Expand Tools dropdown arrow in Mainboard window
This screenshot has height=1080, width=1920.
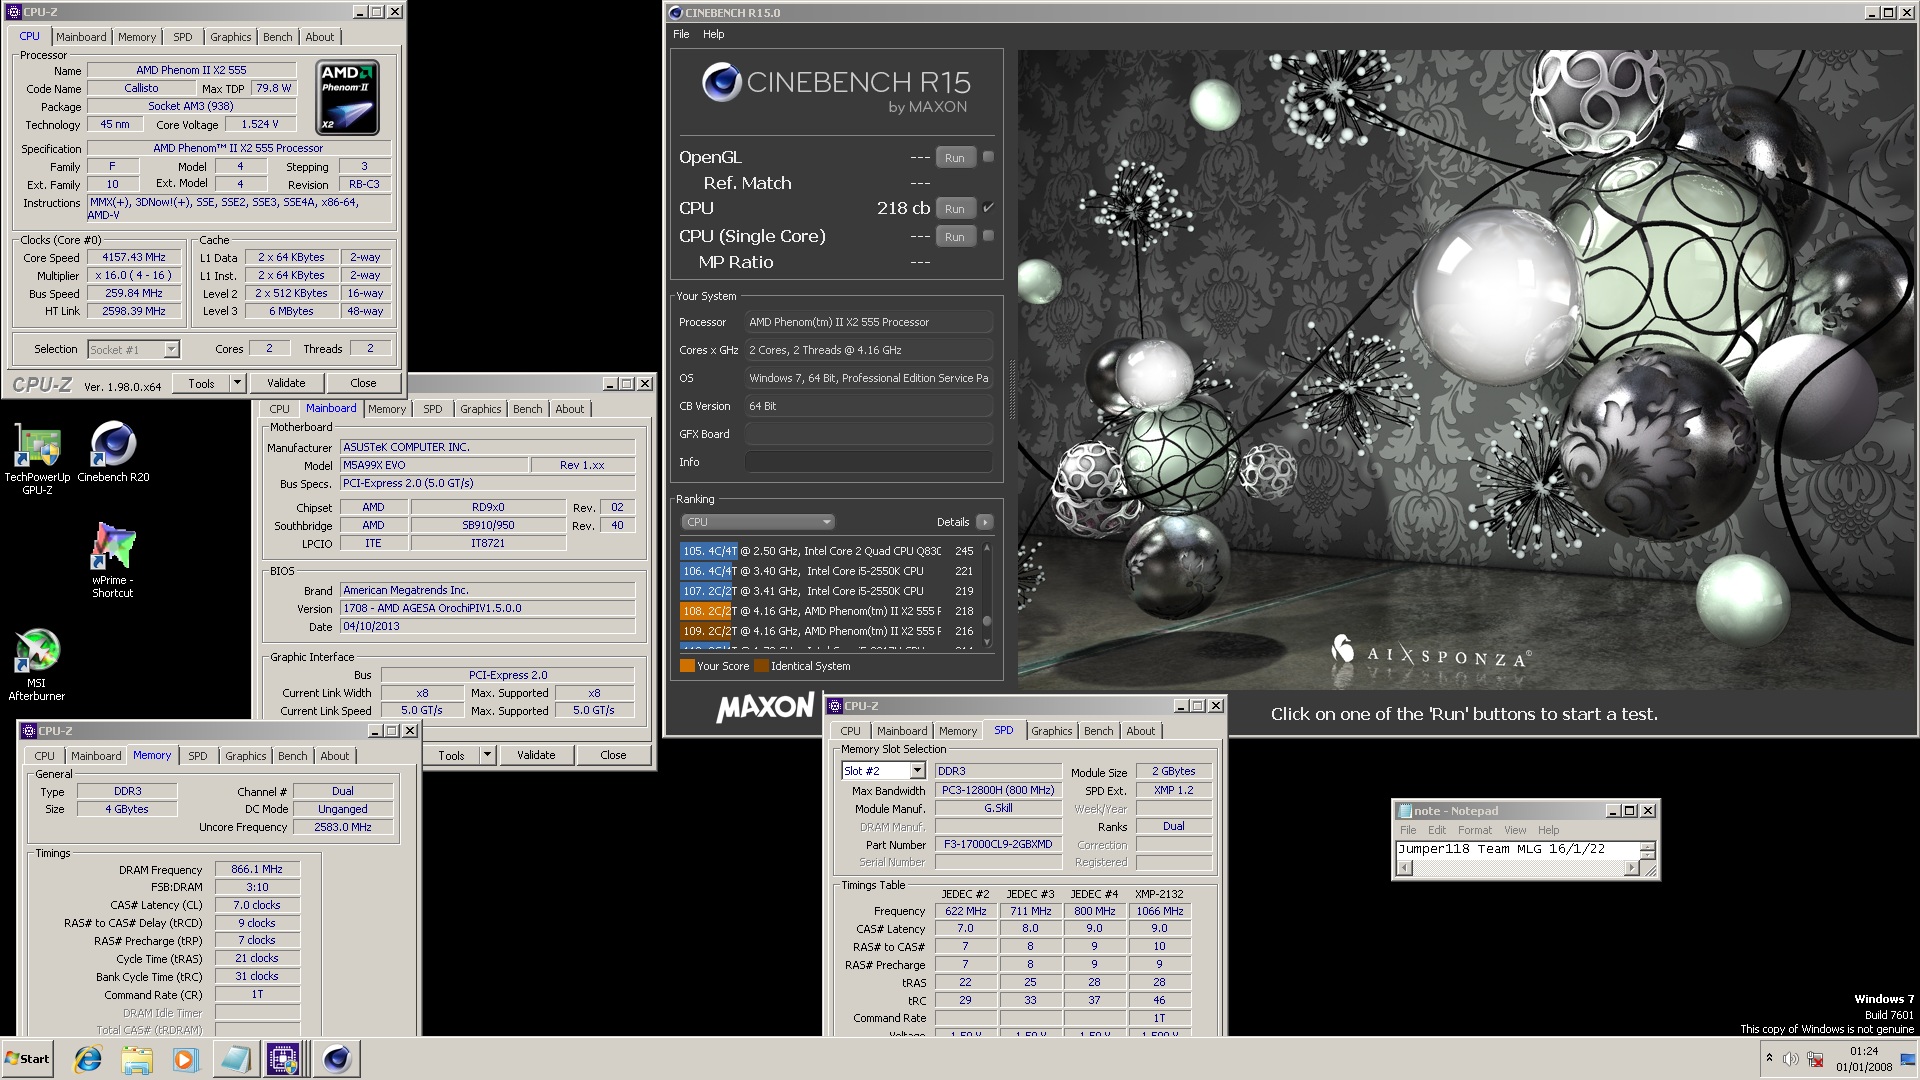click(x=487, y=755)
